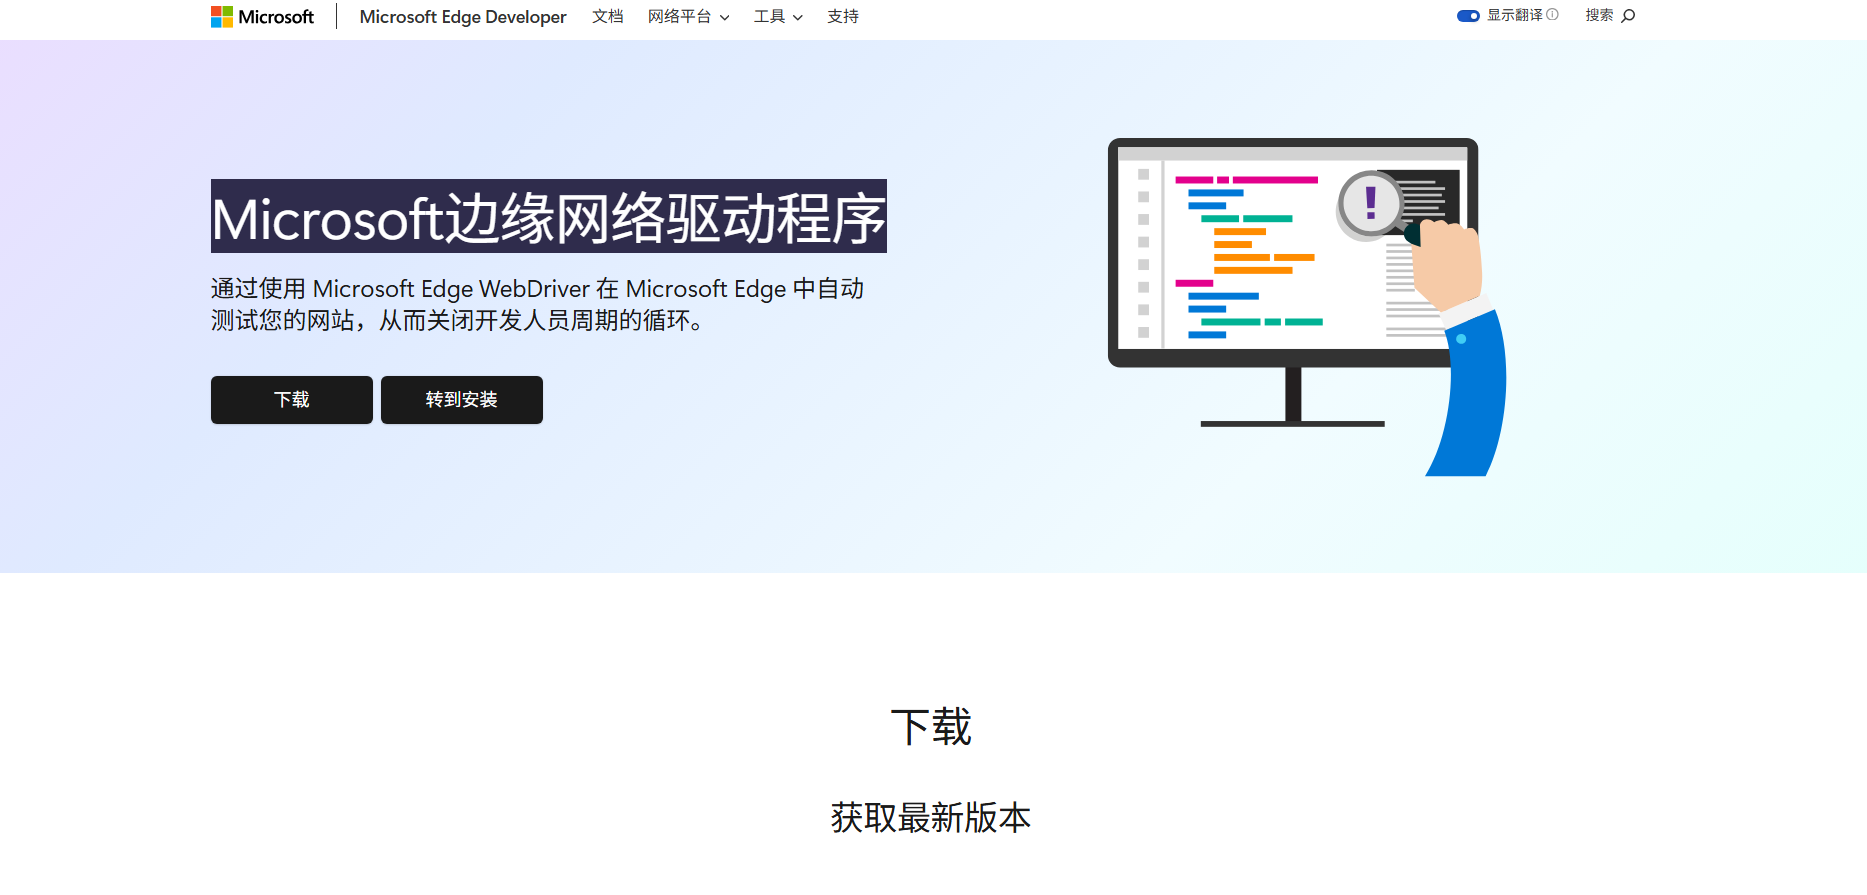Viewport: 1867px width, 895px height.
Task: Toggle the 显示翻译 switch off
Action: [x=1468, y=16]
